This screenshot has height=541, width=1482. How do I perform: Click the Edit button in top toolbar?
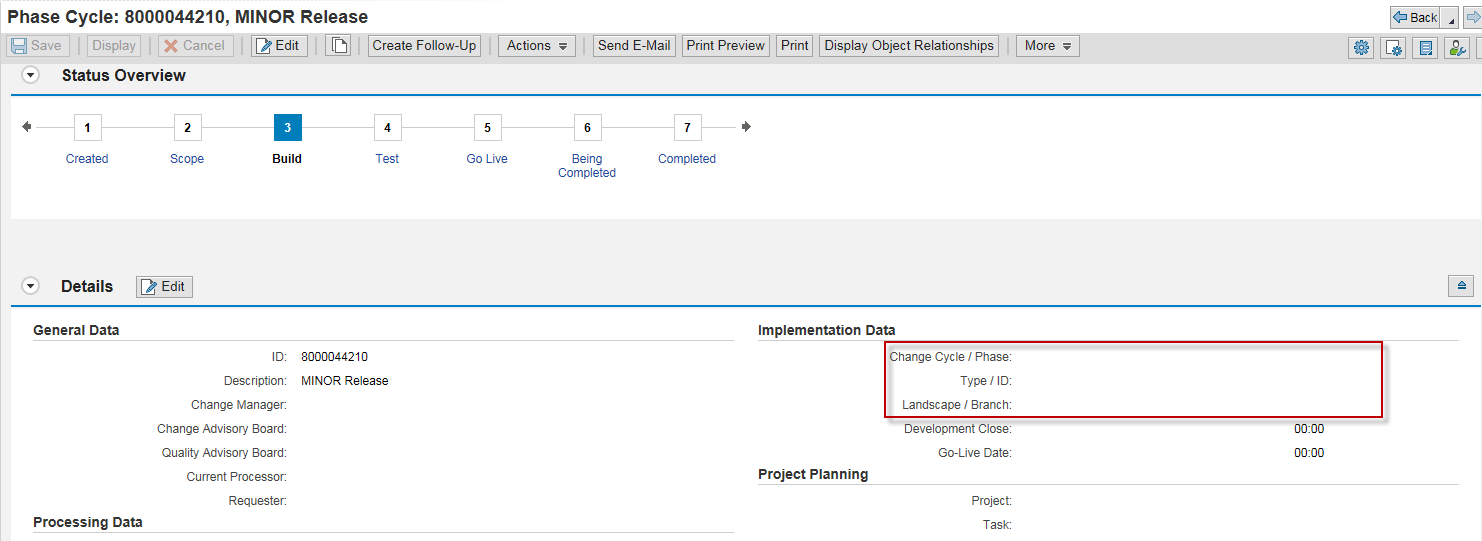pyautogui.click(x=279, y=46)
